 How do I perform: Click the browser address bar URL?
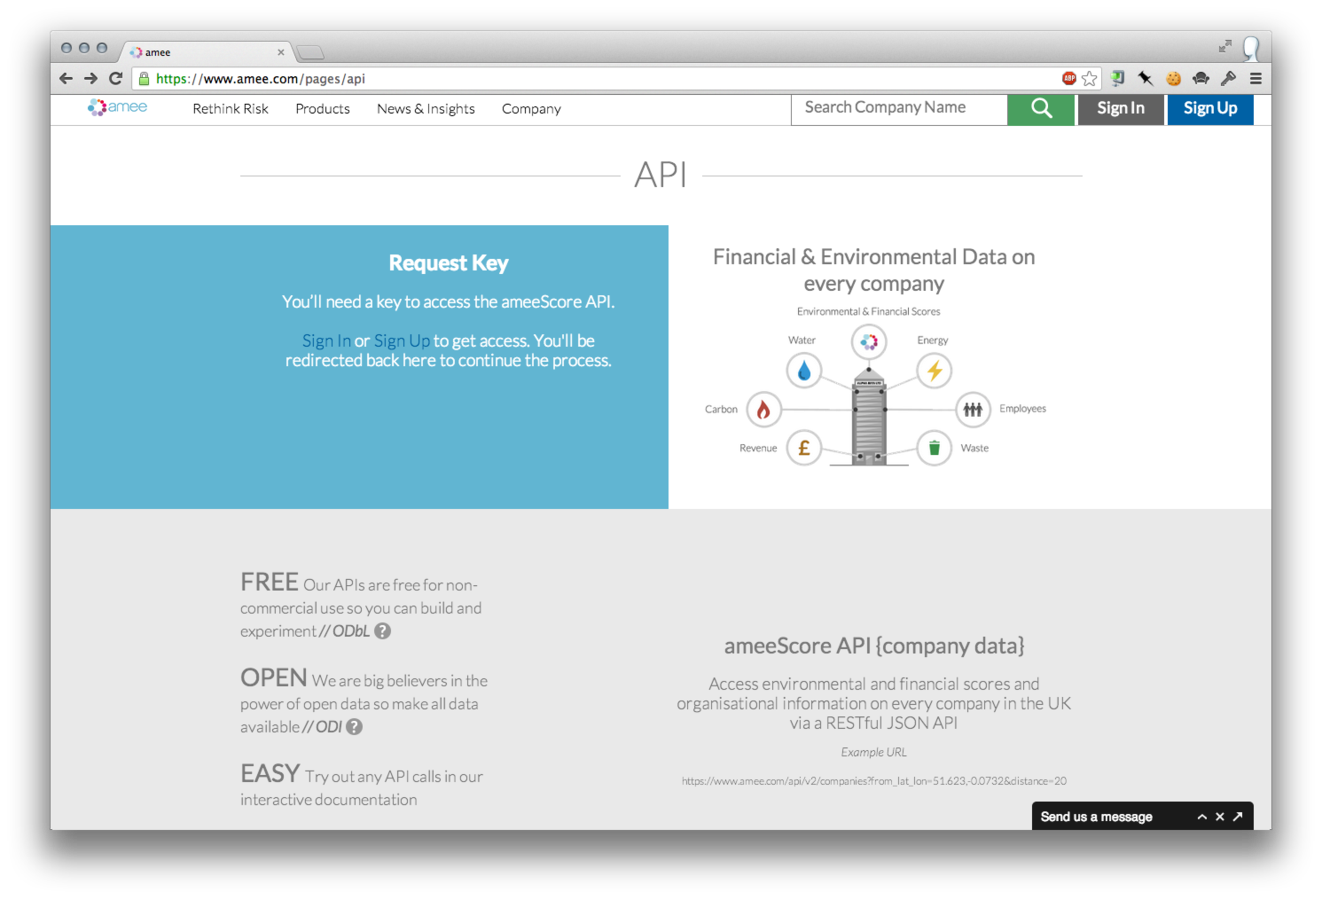260,78
